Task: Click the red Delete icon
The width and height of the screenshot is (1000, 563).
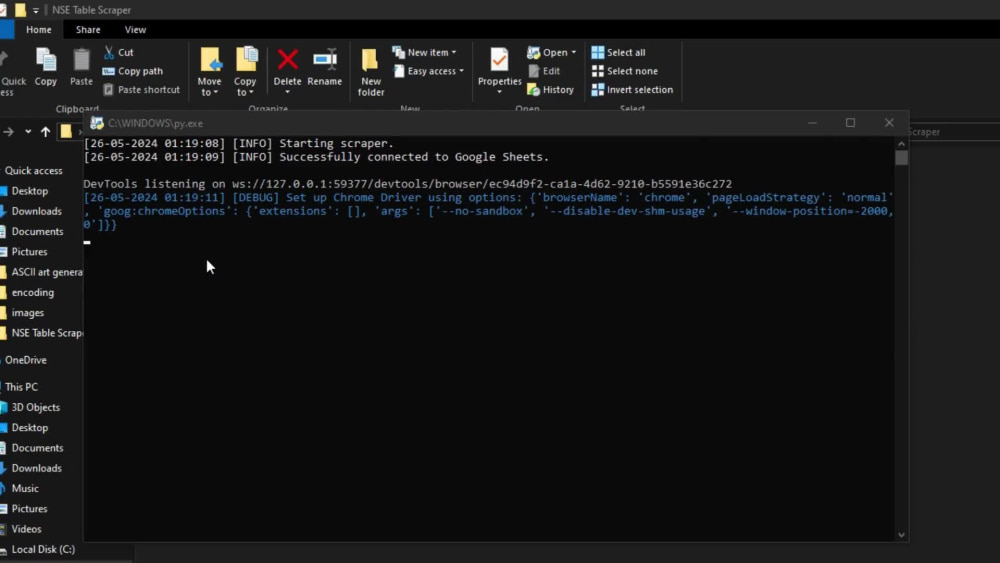Action: point(288,60)
